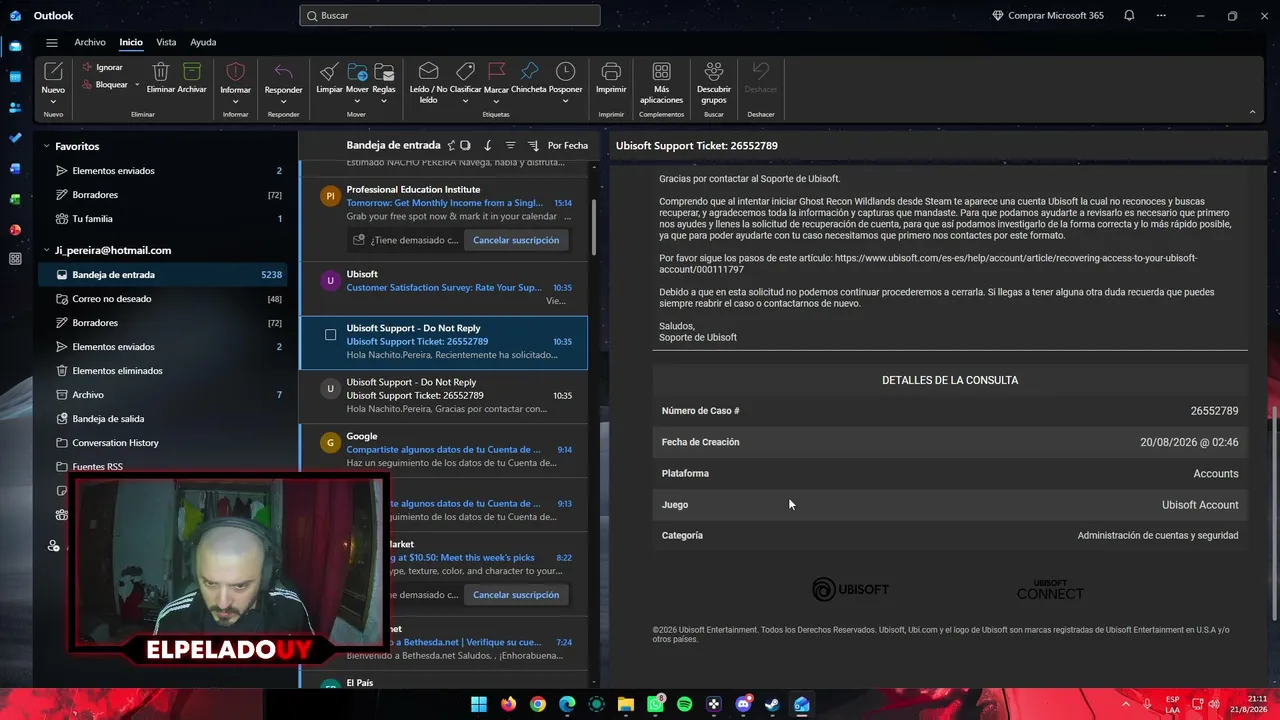The width and height of the screenshot is (1280, 720).
Task: Click the message list scrollbar
Action: tap(594, 228)
